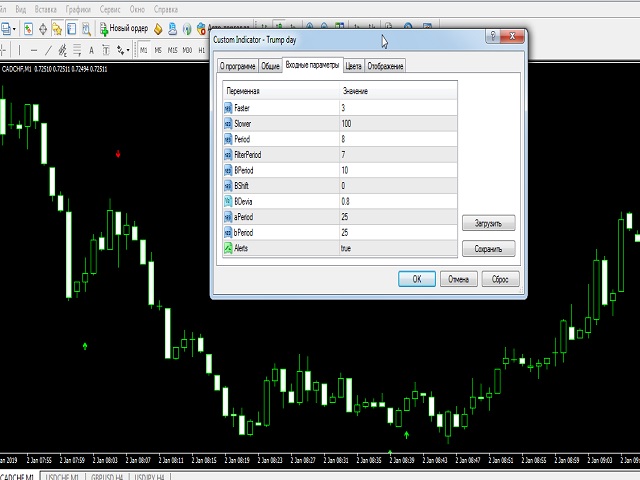
Task: Open the Вид menu
Action: click(x=20, y=9)
